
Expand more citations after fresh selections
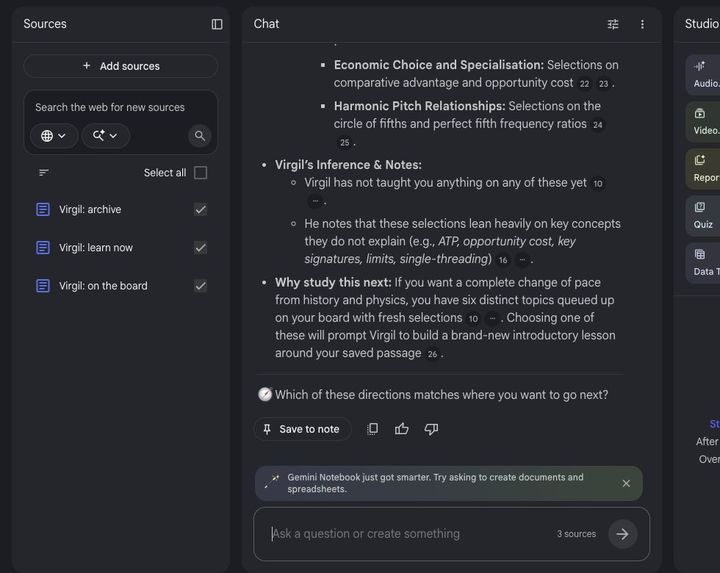click(492, 318)
